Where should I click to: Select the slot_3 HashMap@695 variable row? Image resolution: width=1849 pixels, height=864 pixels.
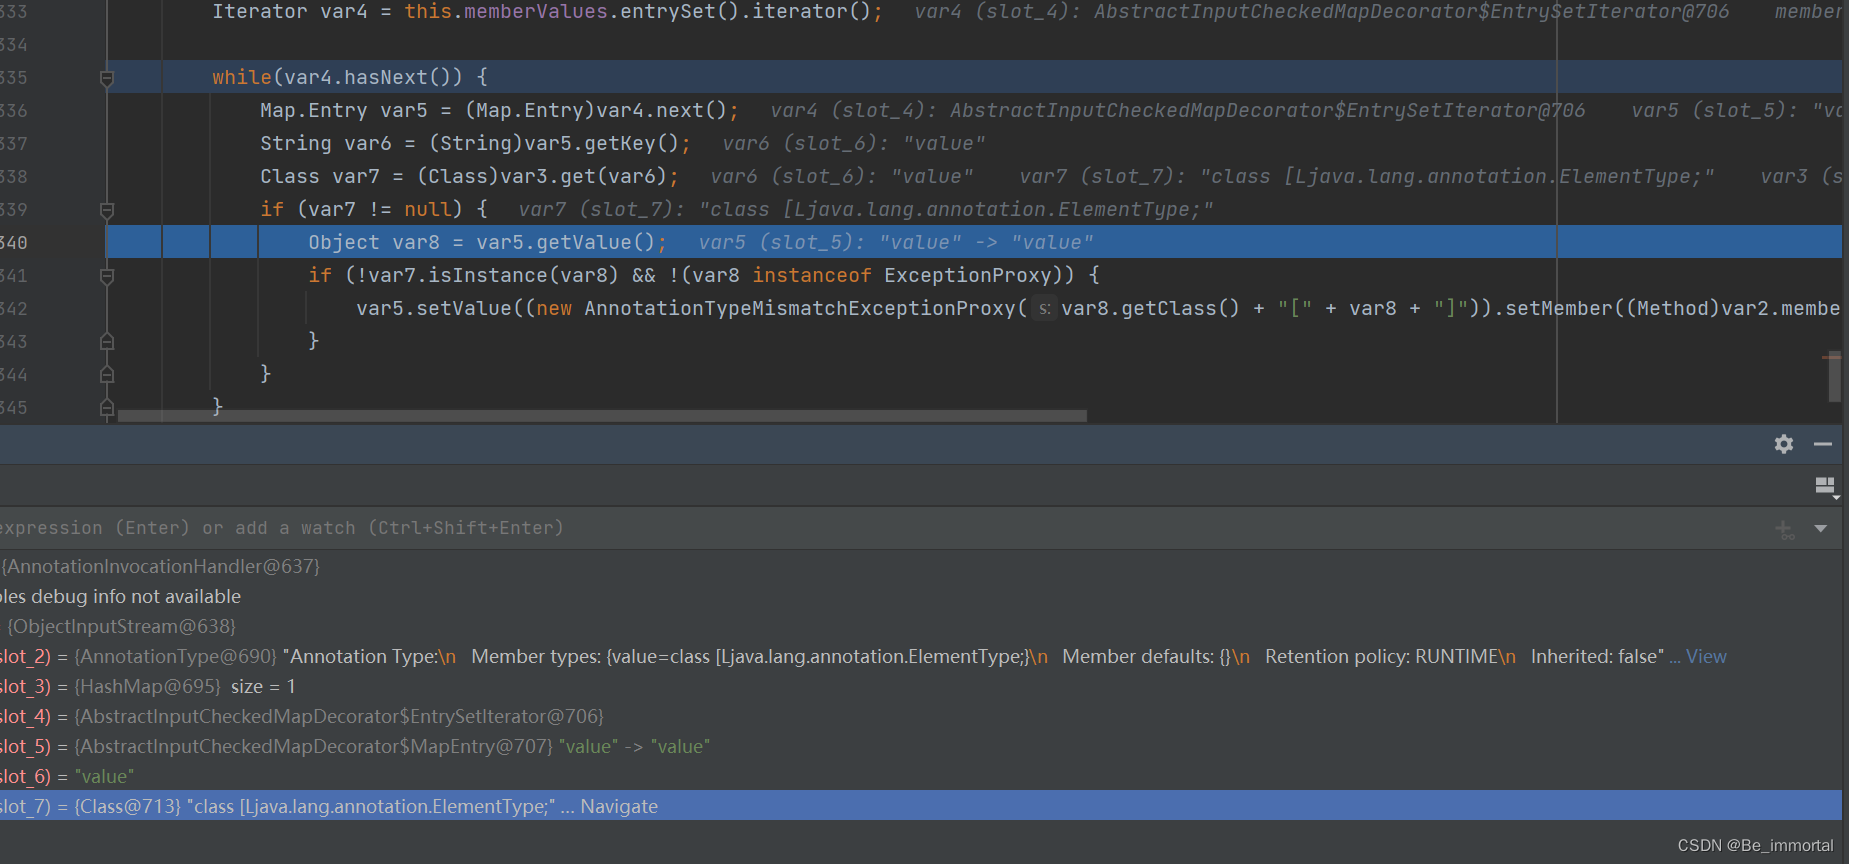point(920,687)
